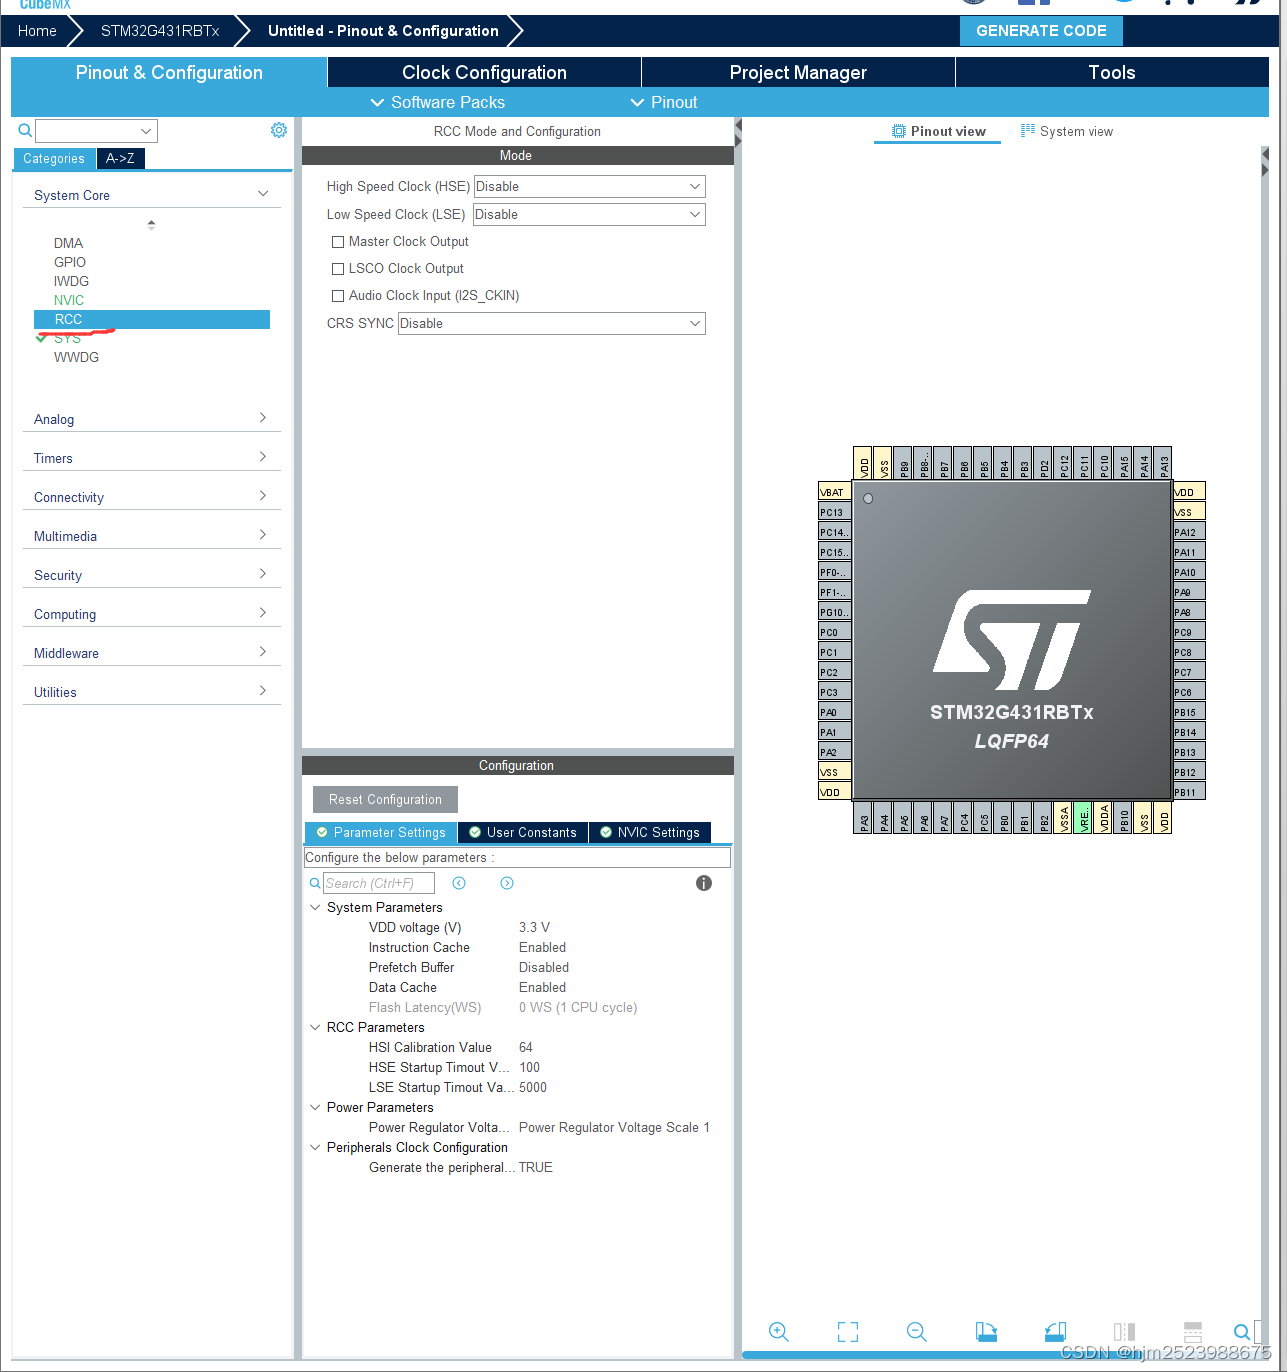Image resolution: width=1287 pixels, height=1372 pixels.
Task: Open the High Speed Clock (HSE) dropdown
Action: click(x=694, y=186)
